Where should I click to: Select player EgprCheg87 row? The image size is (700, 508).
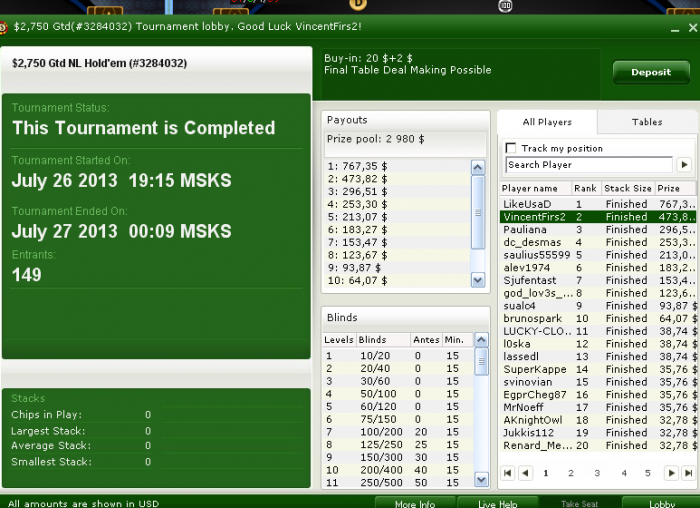click(598, 395)
